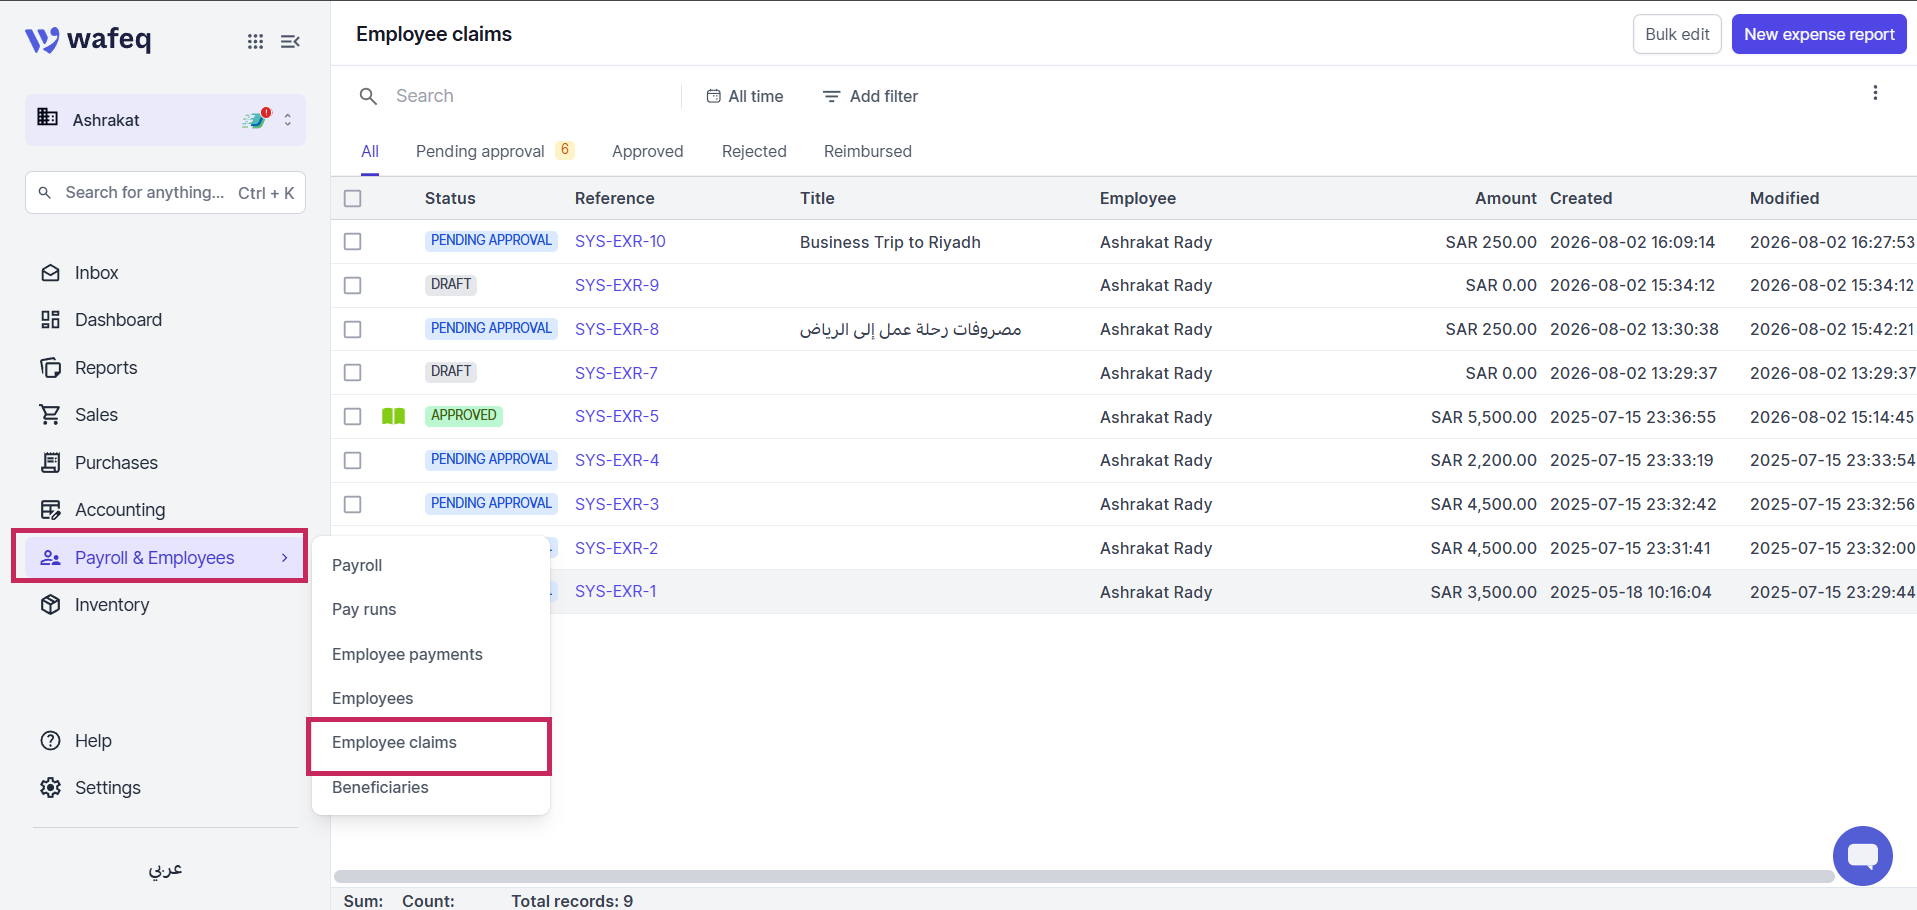
Task: Open the SYS-EXR-5 reference link
Action: pos(617,416)
